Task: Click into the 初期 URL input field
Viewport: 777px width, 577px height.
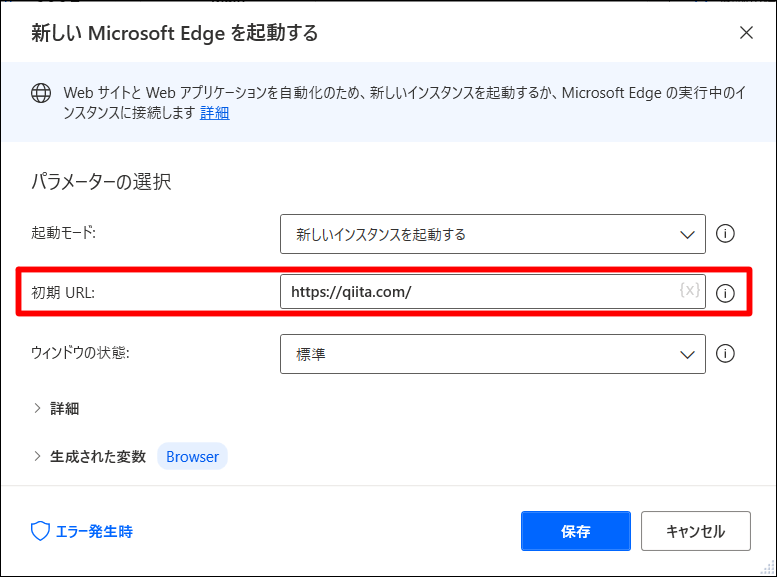Action: click(x=493, y=291)
